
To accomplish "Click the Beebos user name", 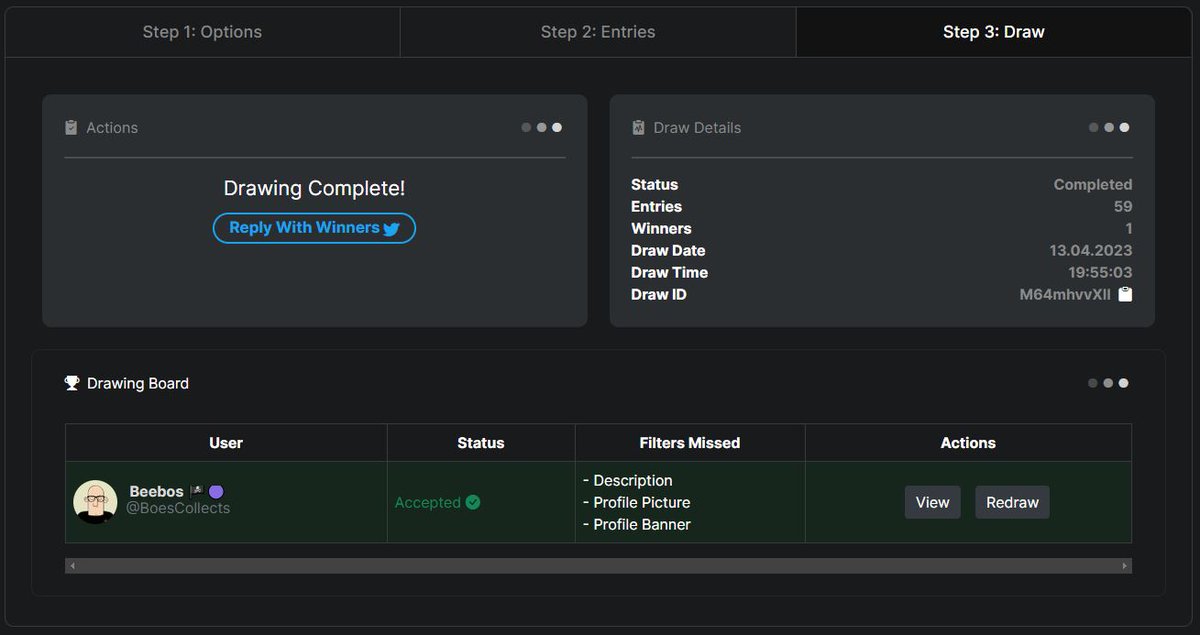I will point(156,491).
